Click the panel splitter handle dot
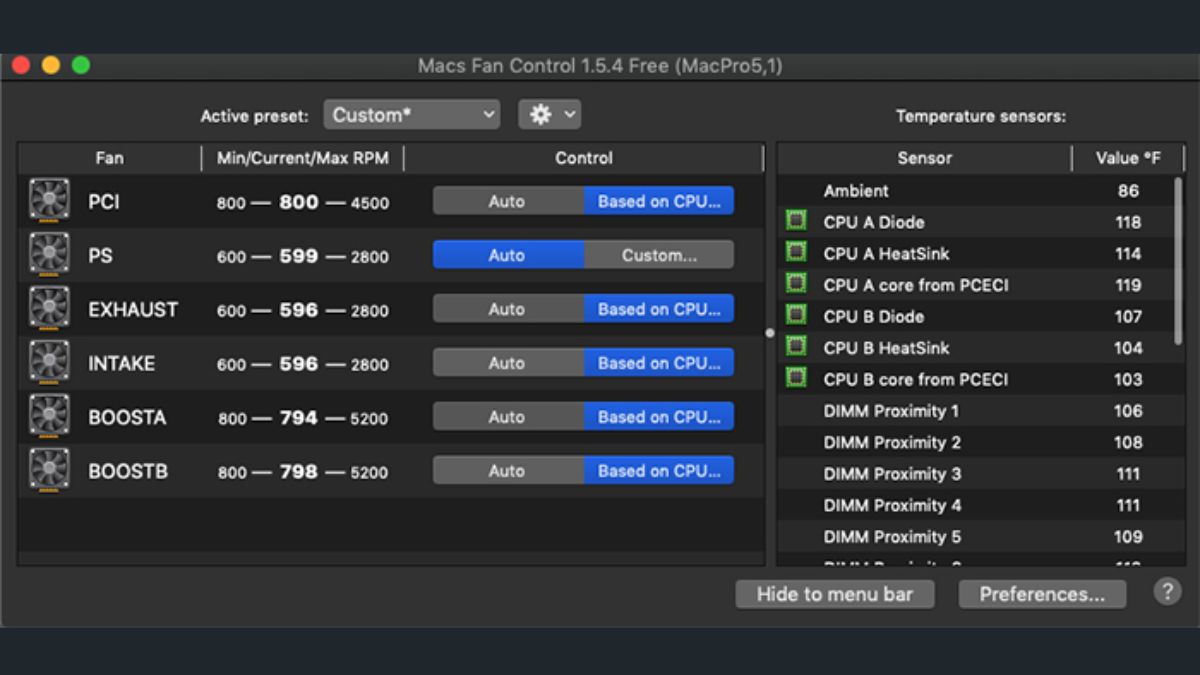Image resolution: width=1200 pixels, height=675 pixels. tap(770, 333)
